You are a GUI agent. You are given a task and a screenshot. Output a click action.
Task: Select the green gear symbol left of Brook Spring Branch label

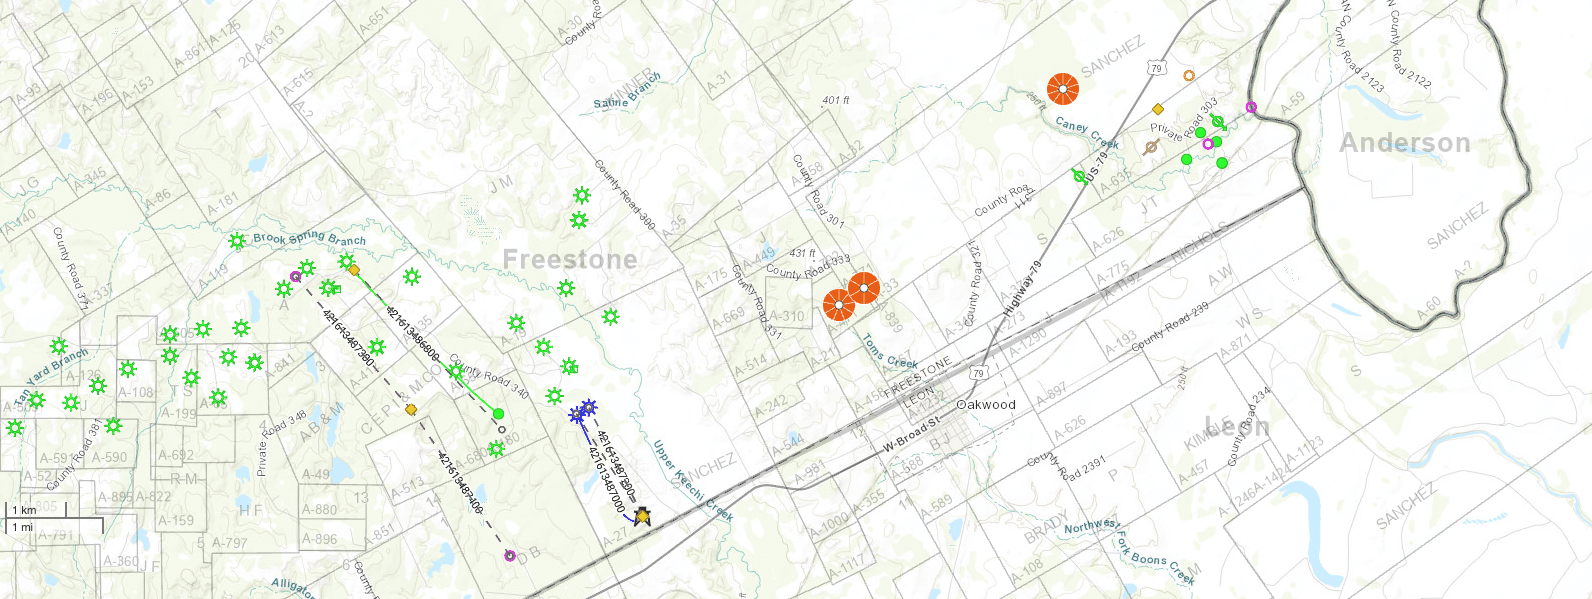237,241
